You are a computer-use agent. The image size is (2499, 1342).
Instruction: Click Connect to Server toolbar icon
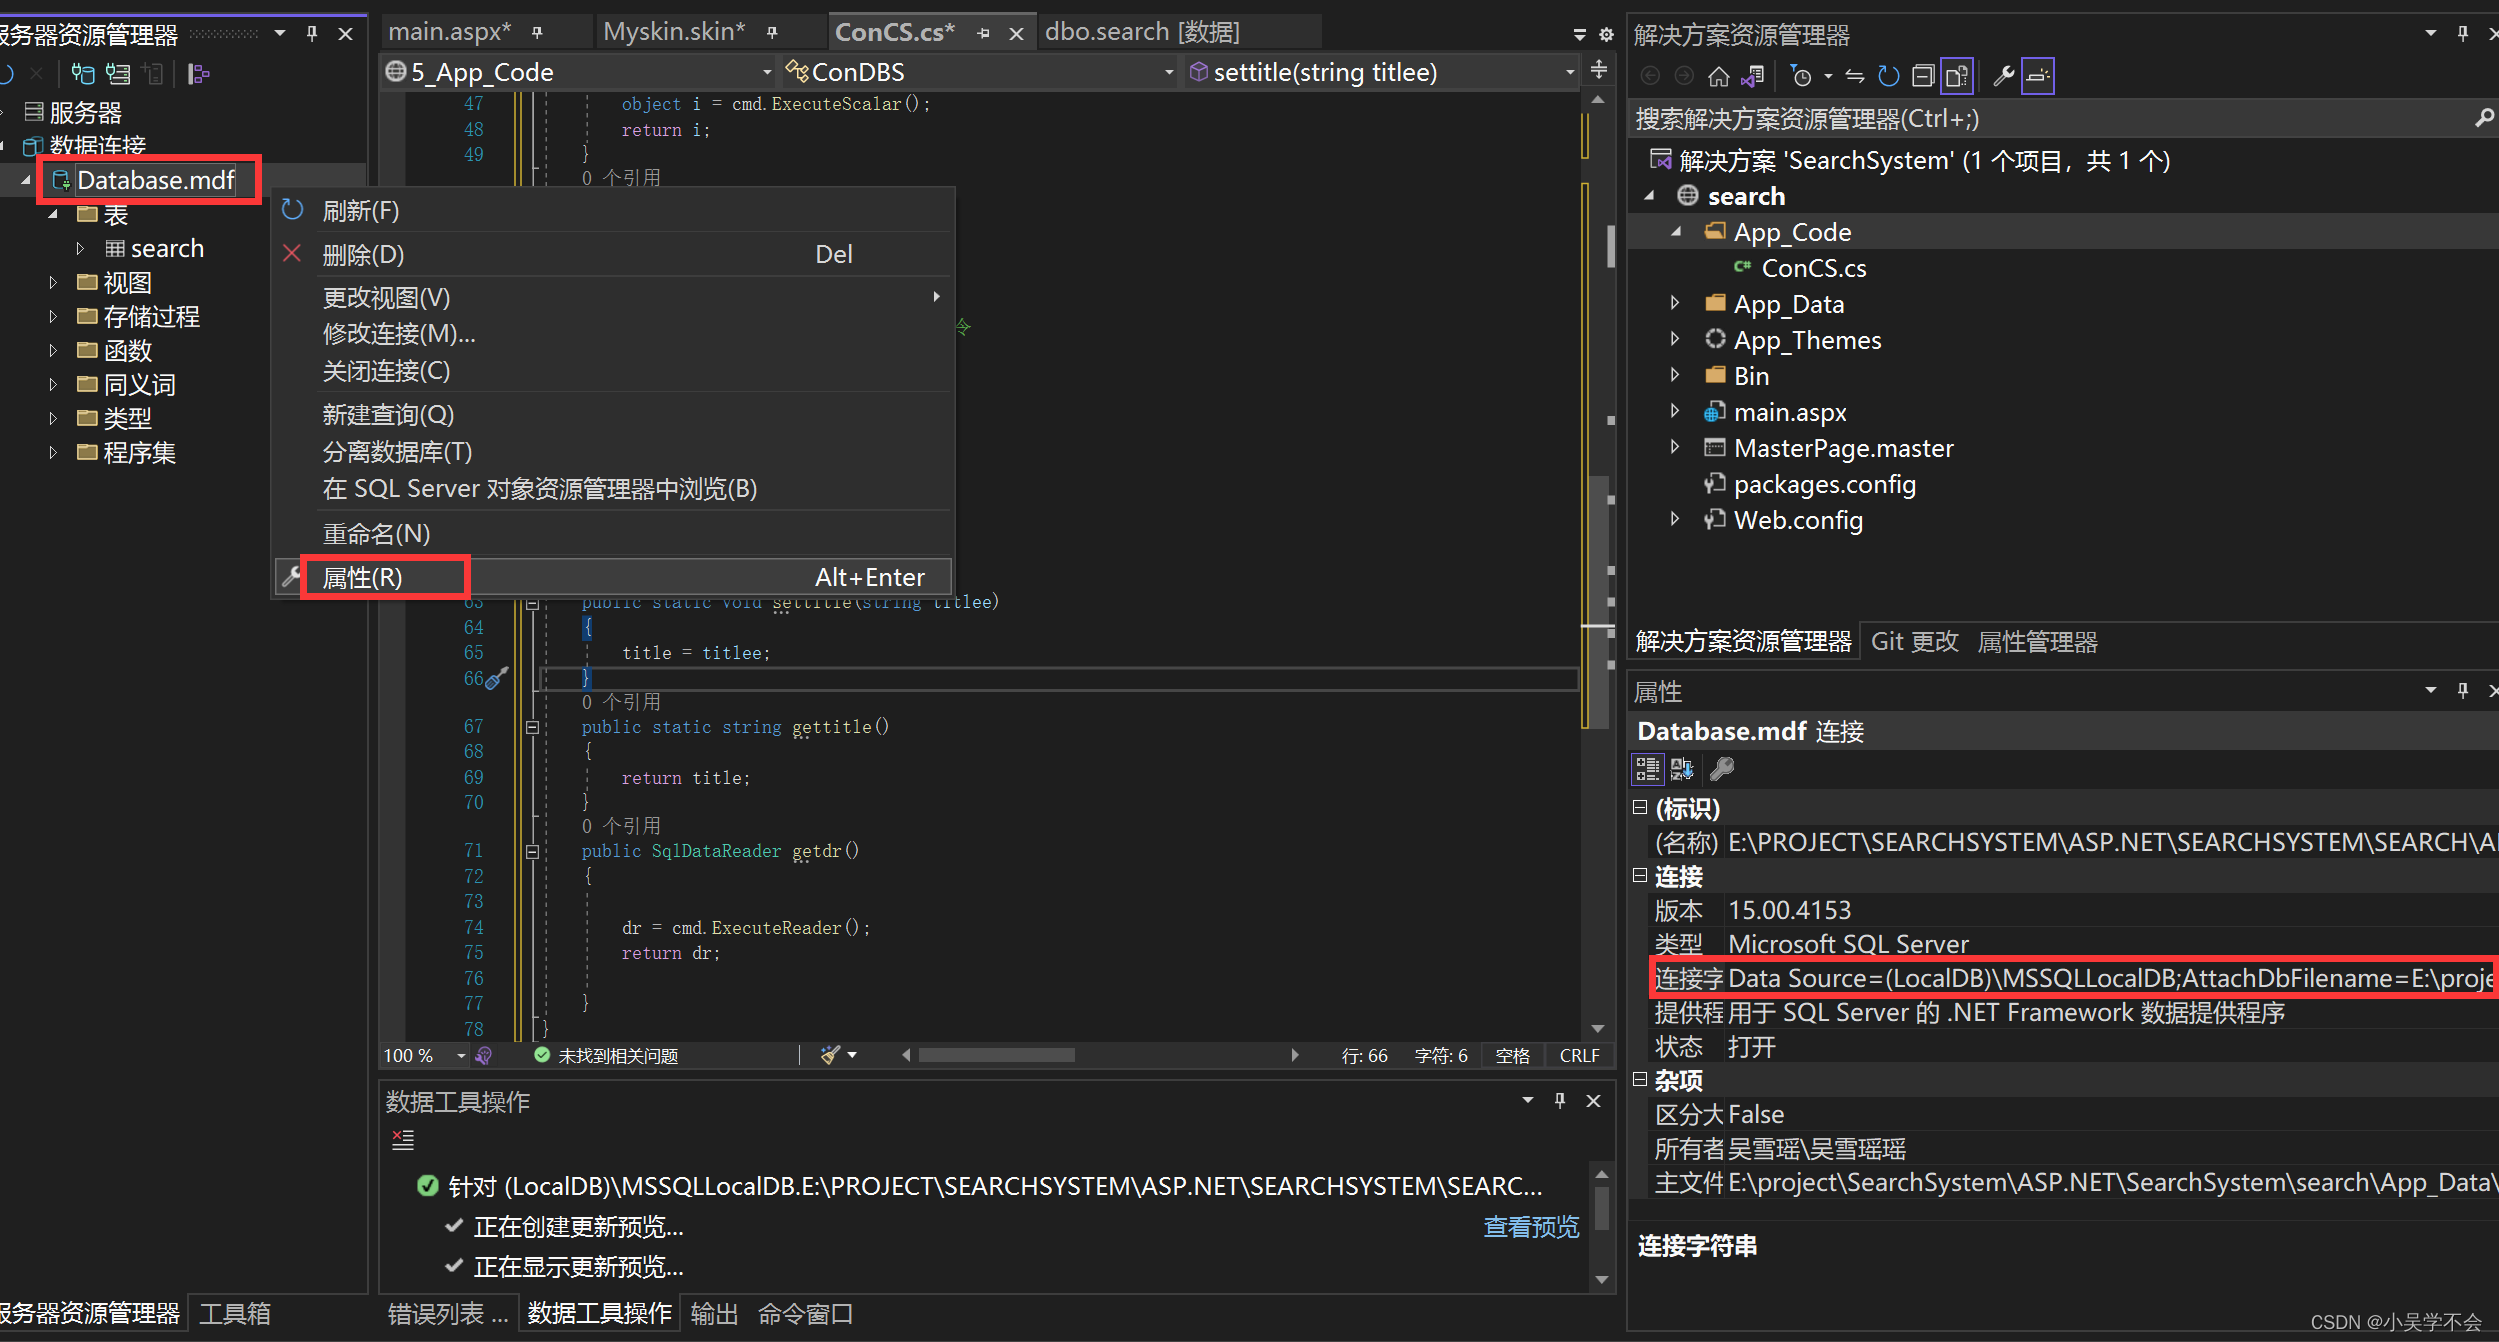(x=118, y=74)
